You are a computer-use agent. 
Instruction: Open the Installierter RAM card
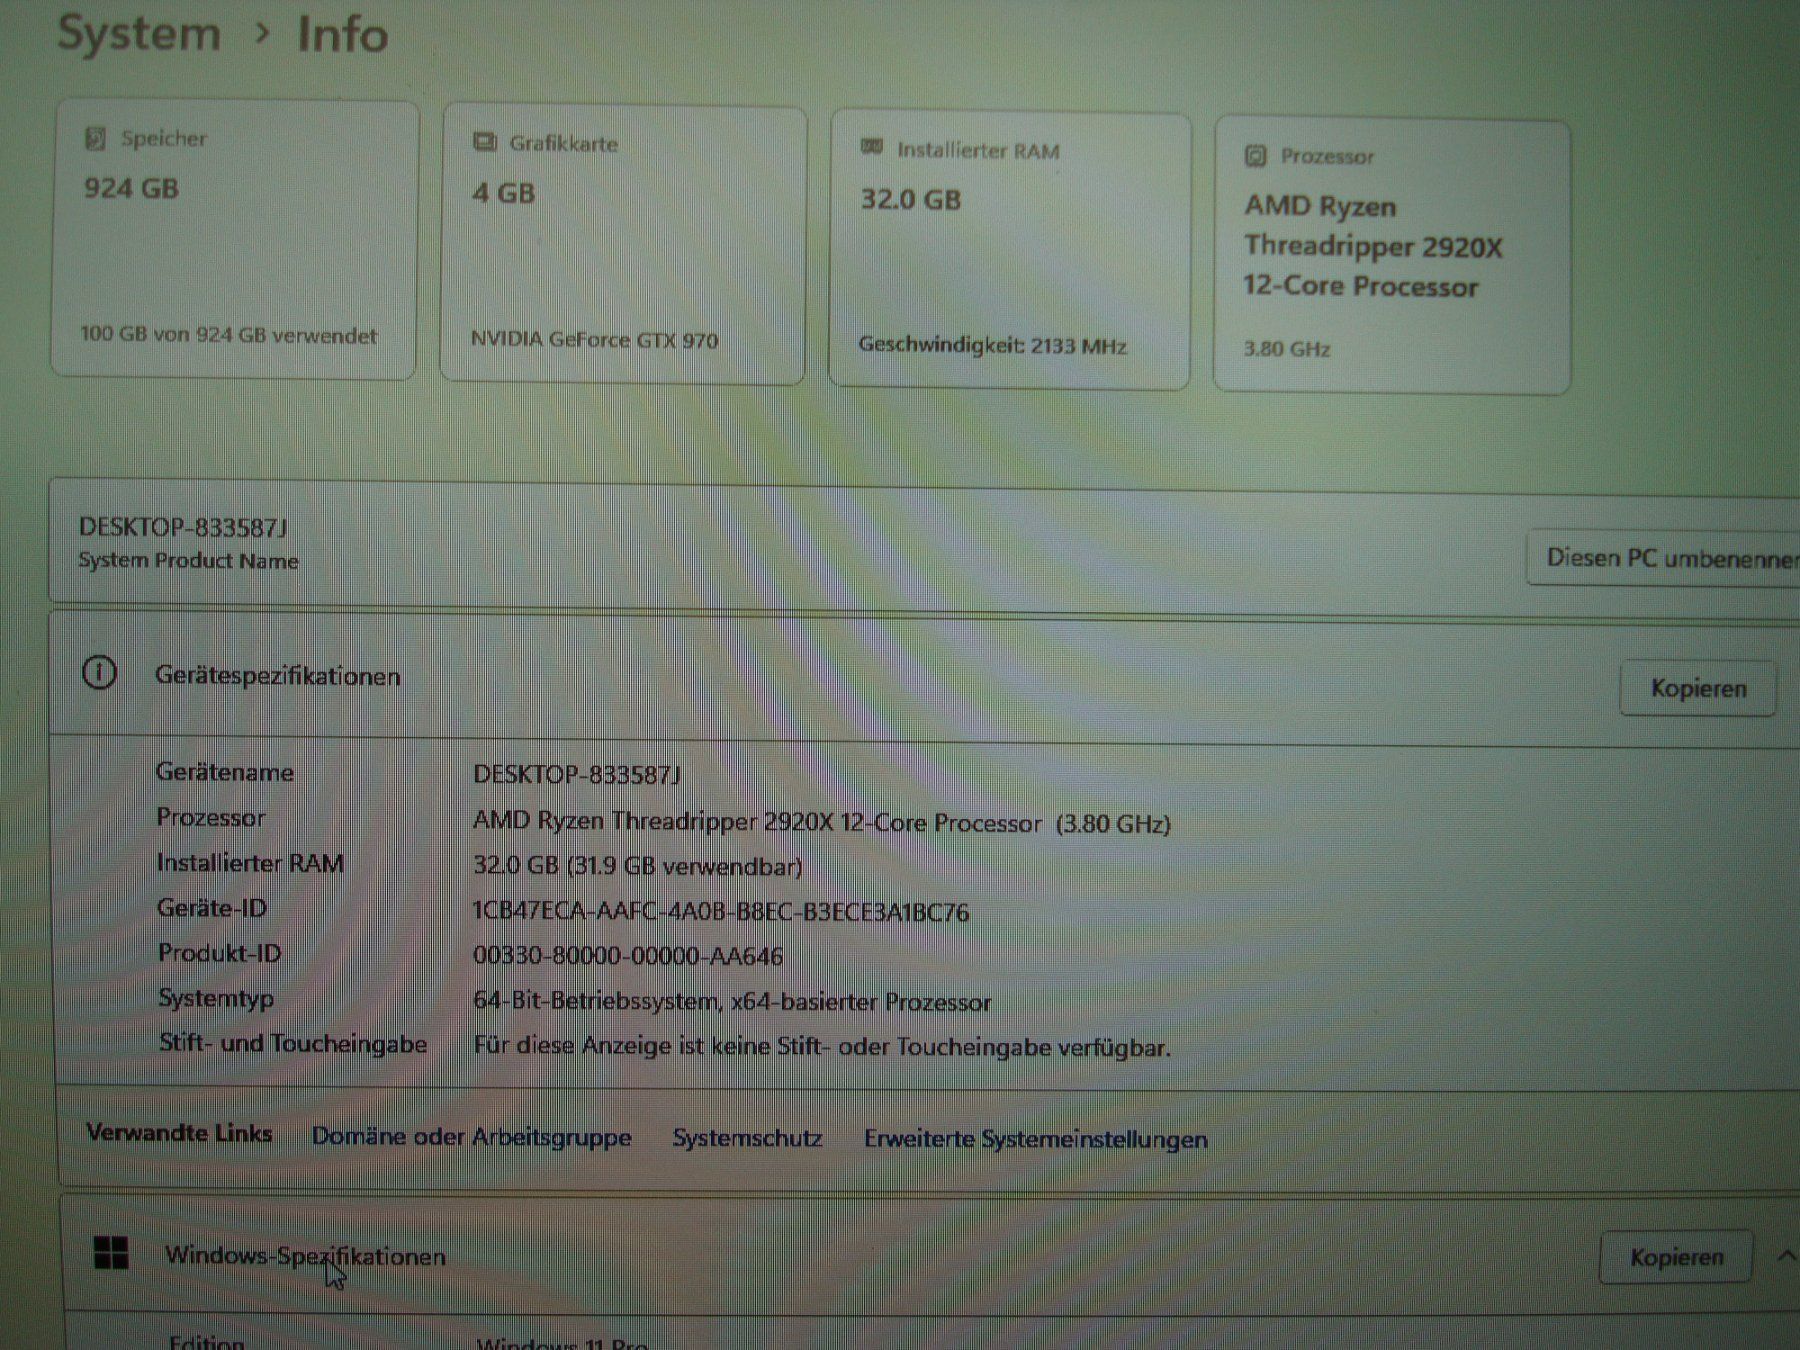tap(1010, 251)
